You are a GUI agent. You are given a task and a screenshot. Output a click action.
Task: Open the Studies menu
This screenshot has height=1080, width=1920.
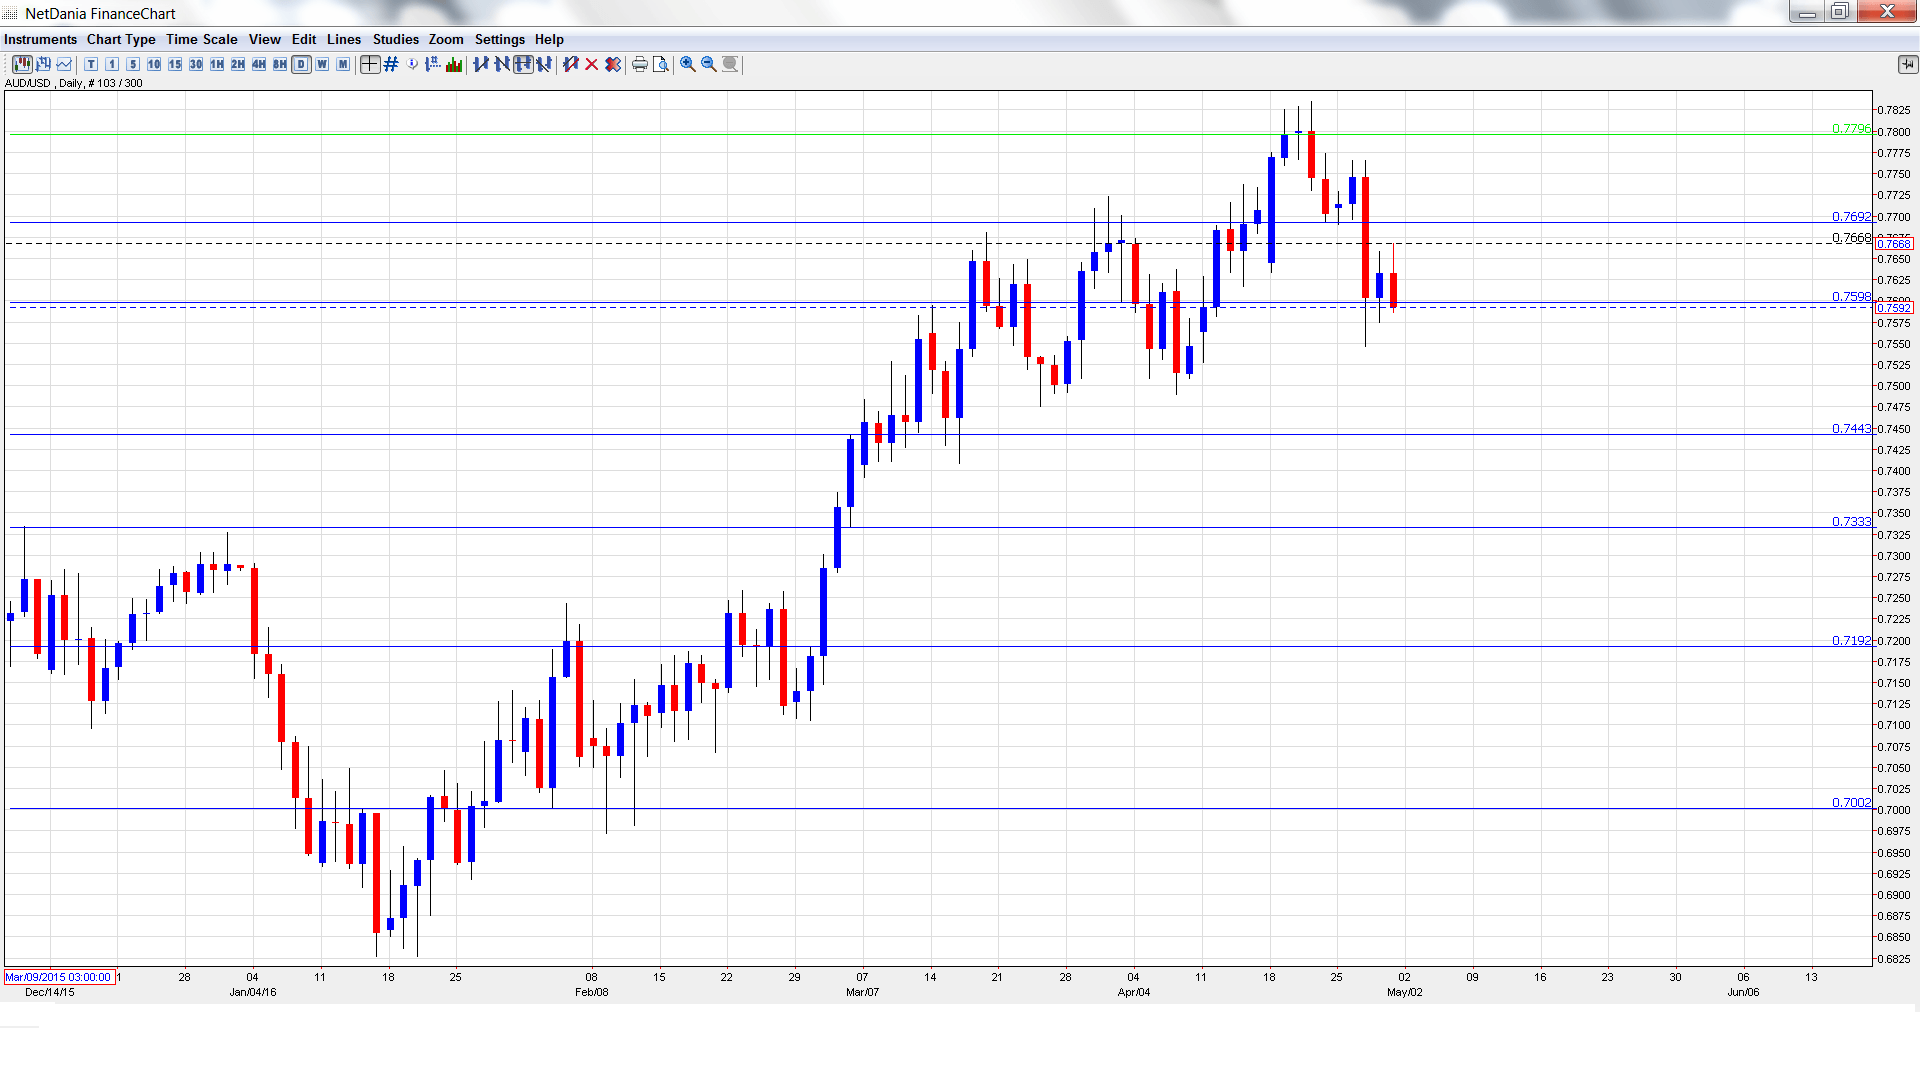(395, 39)
